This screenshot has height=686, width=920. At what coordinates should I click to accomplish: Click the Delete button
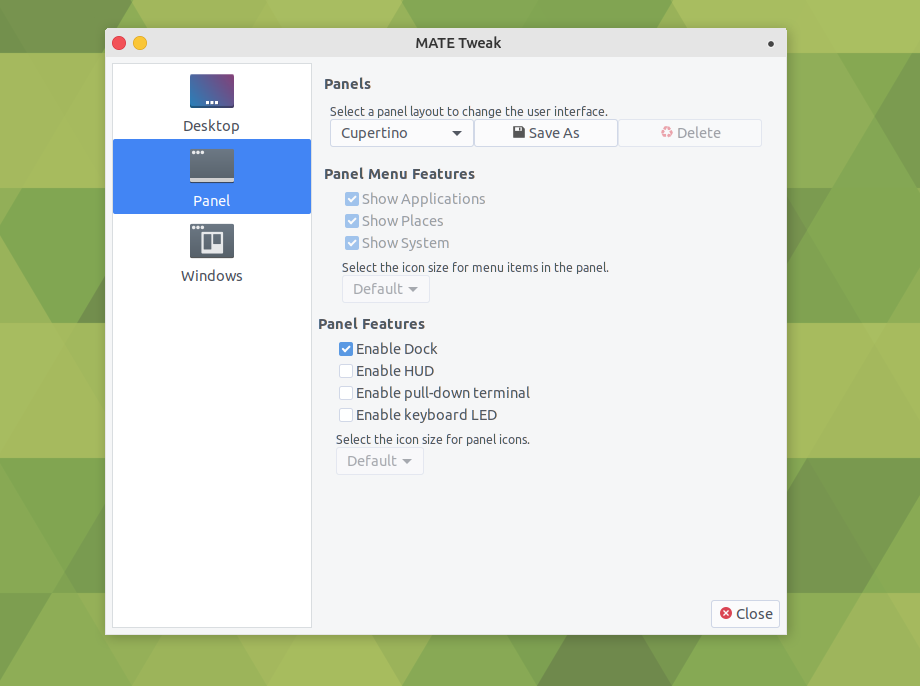(689, 133)
